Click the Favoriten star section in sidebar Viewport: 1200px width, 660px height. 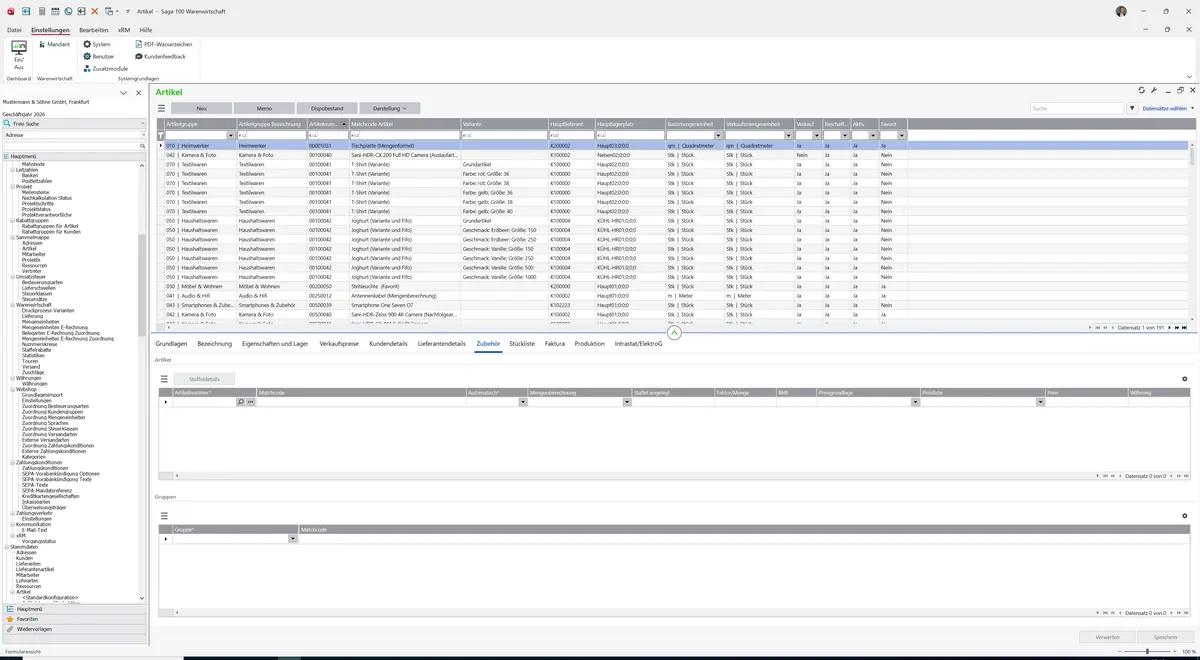[73, 619]
